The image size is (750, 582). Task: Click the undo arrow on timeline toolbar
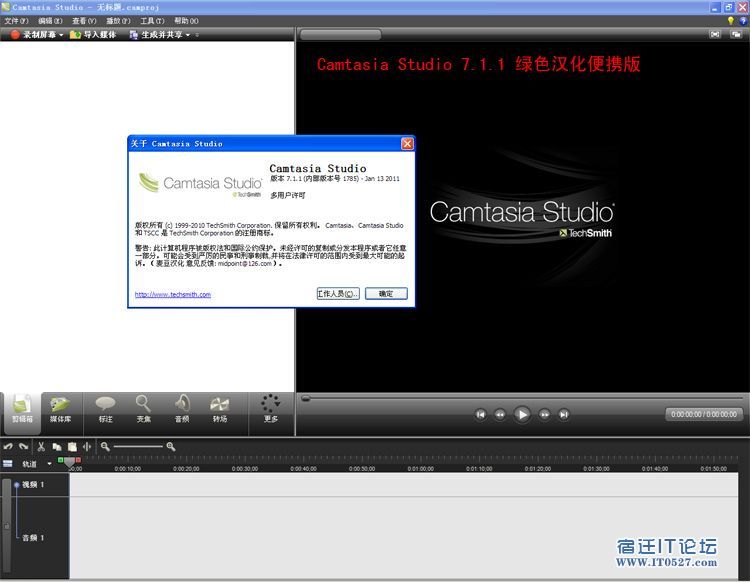8,447
